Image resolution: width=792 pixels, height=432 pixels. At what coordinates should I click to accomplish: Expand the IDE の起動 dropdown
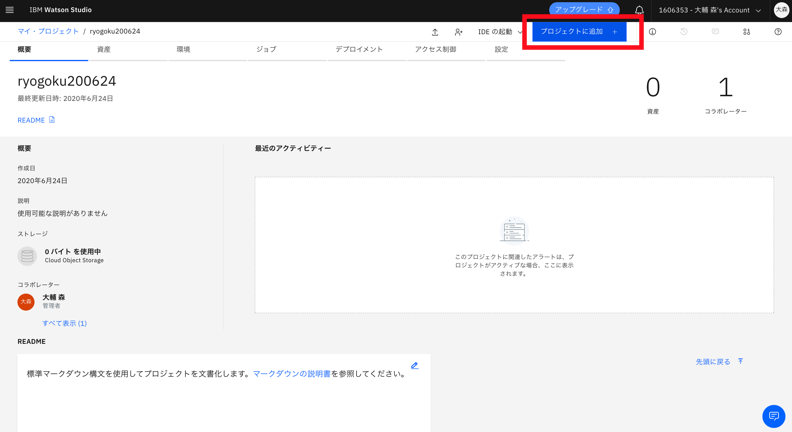click(x=500, y=31)
